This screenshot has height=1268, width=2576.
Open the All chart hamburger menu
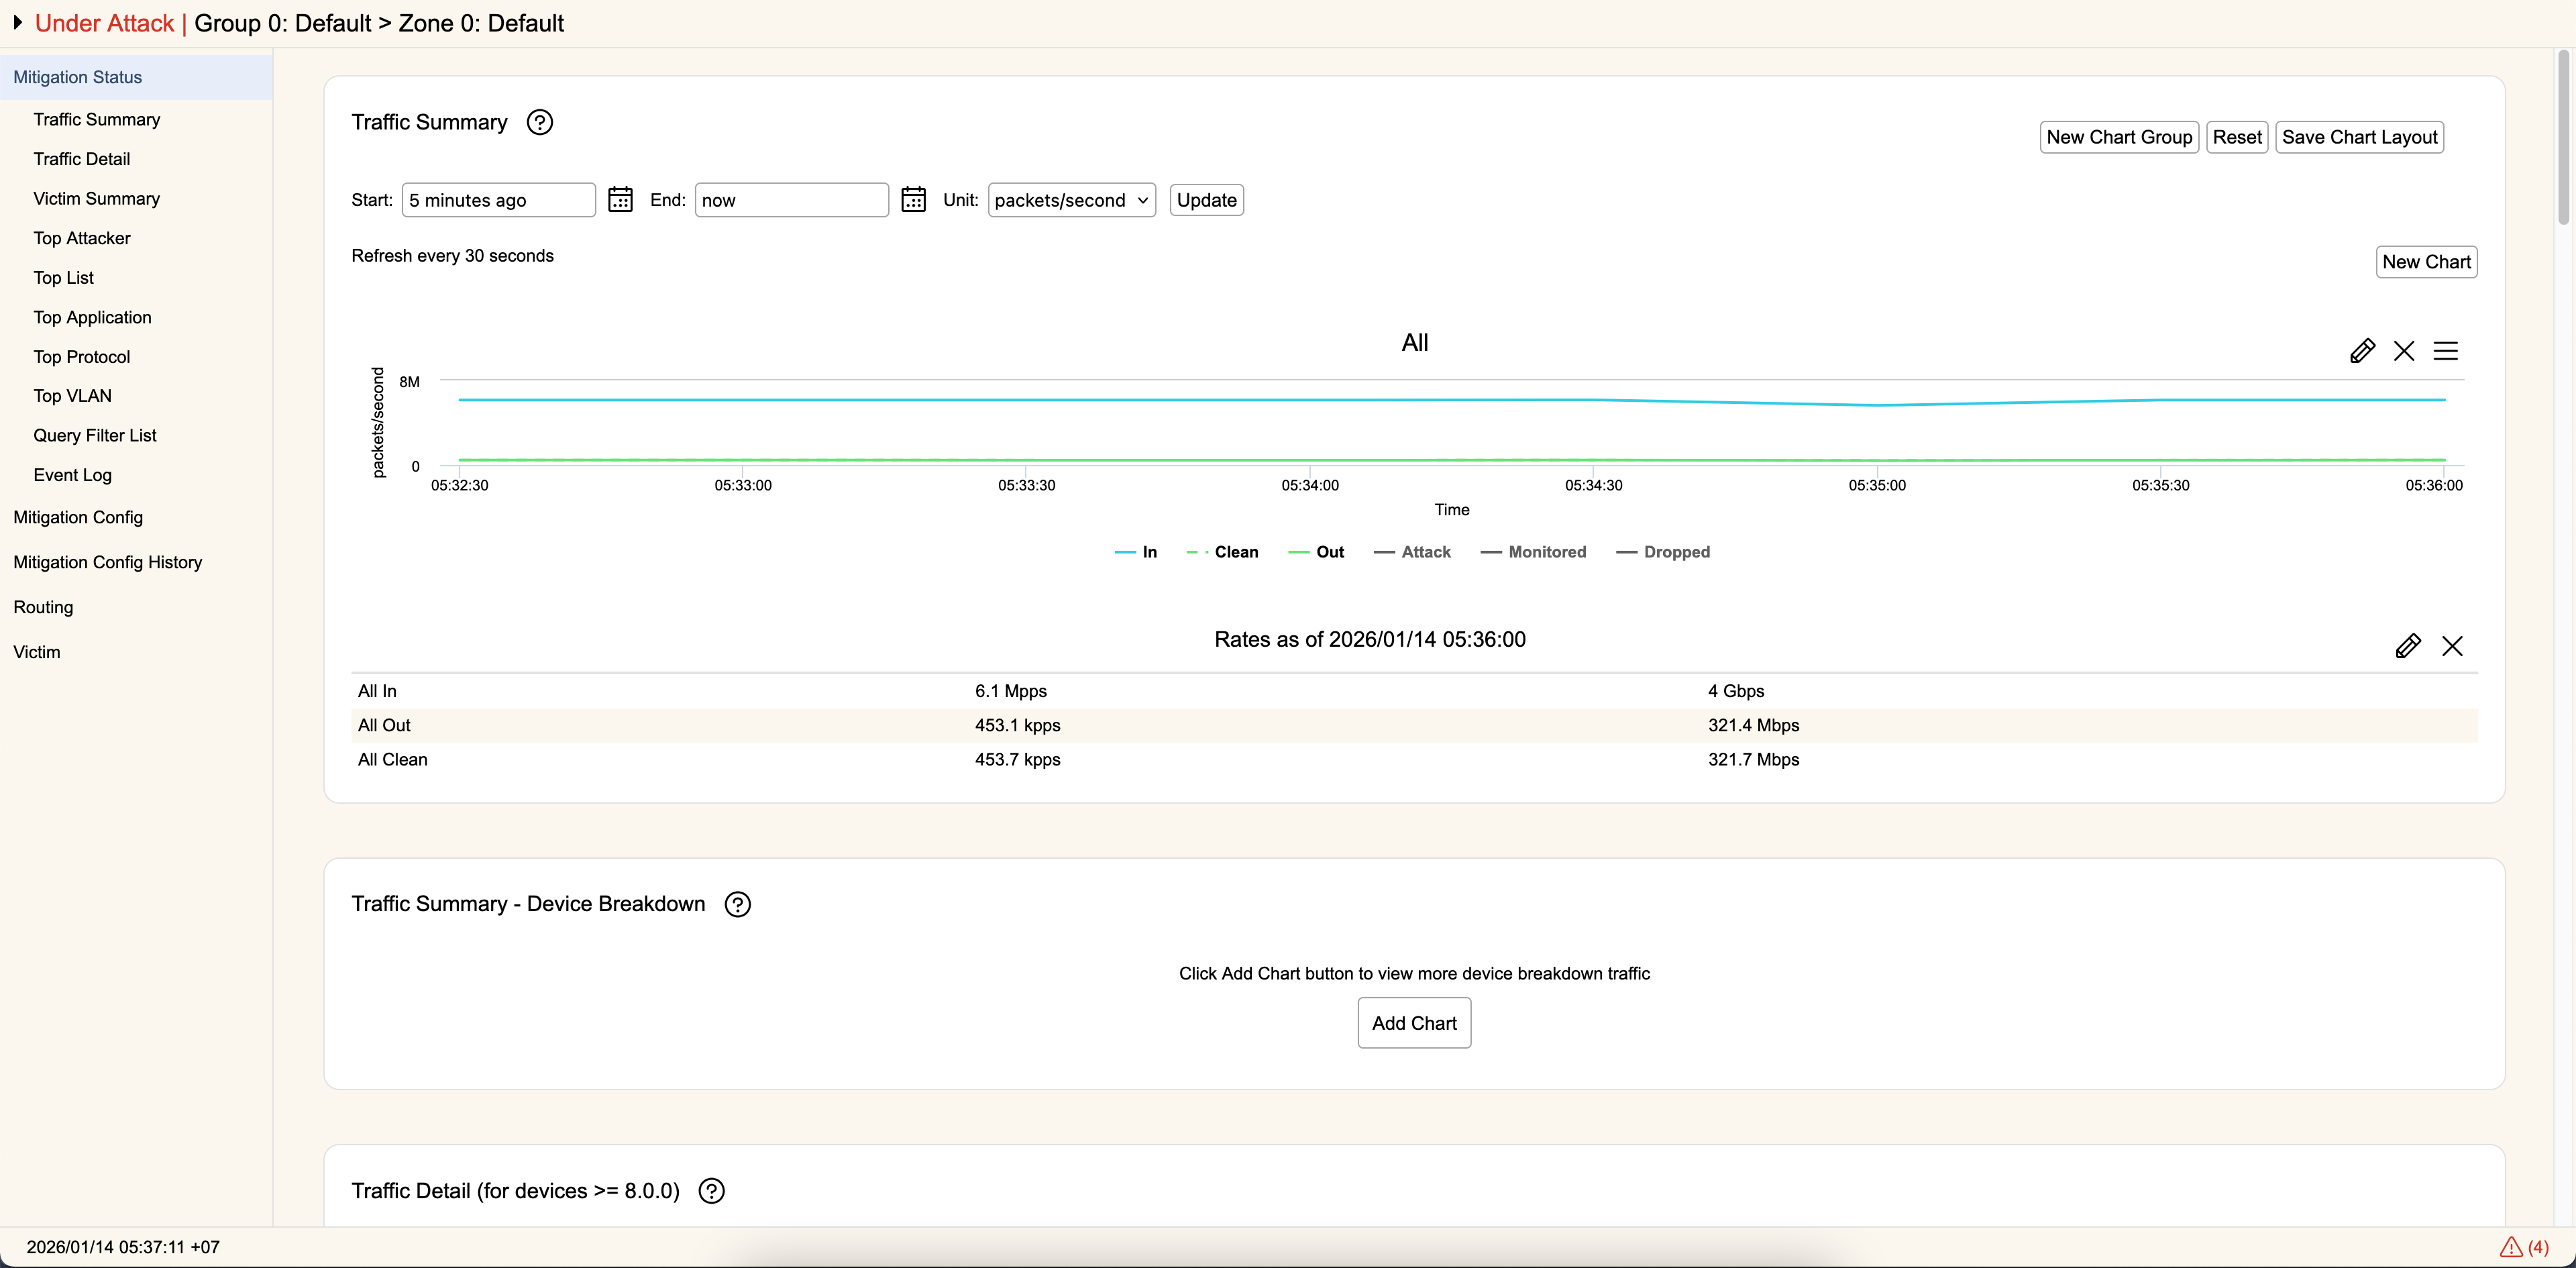(x=2446, y=351)
